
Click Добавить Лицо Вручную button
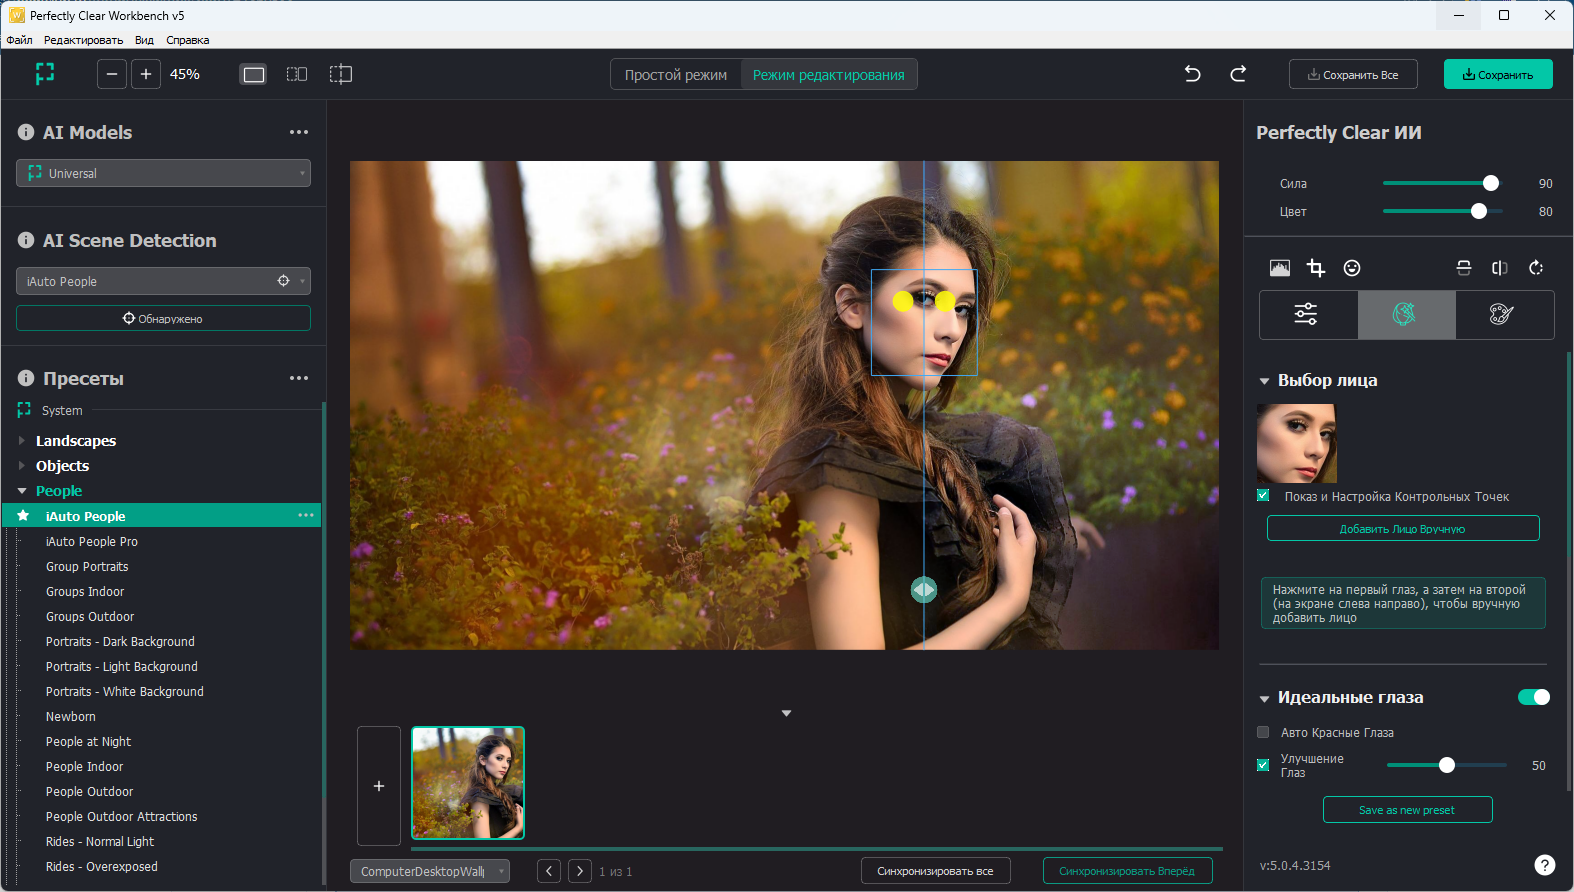point(1402,529)
